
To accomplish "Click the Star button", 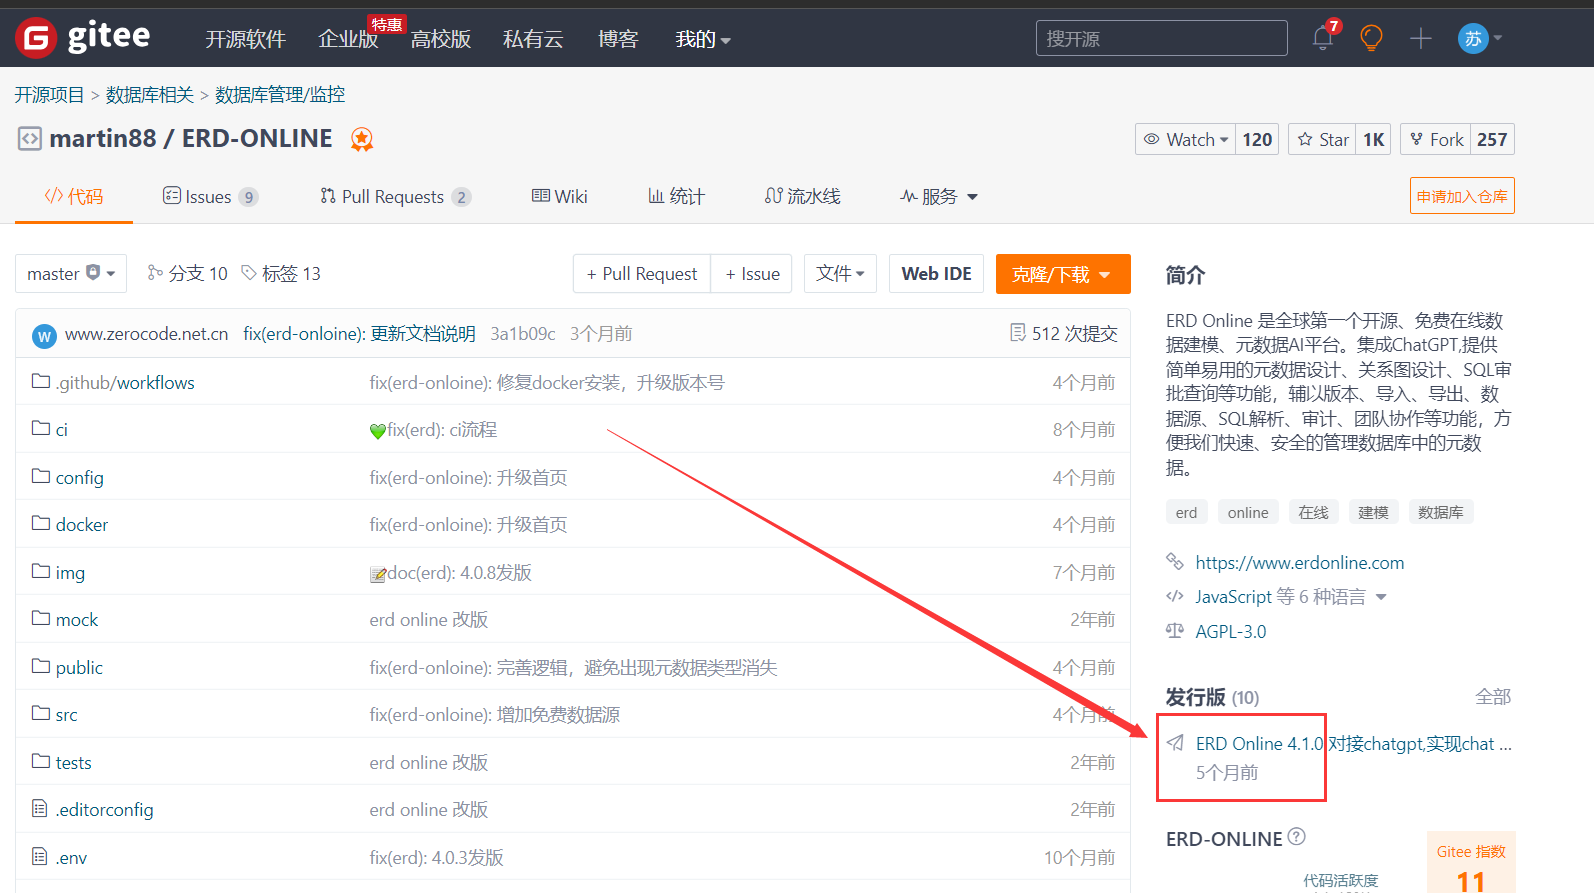I will pyautogui.click(x=1322, y=139).
